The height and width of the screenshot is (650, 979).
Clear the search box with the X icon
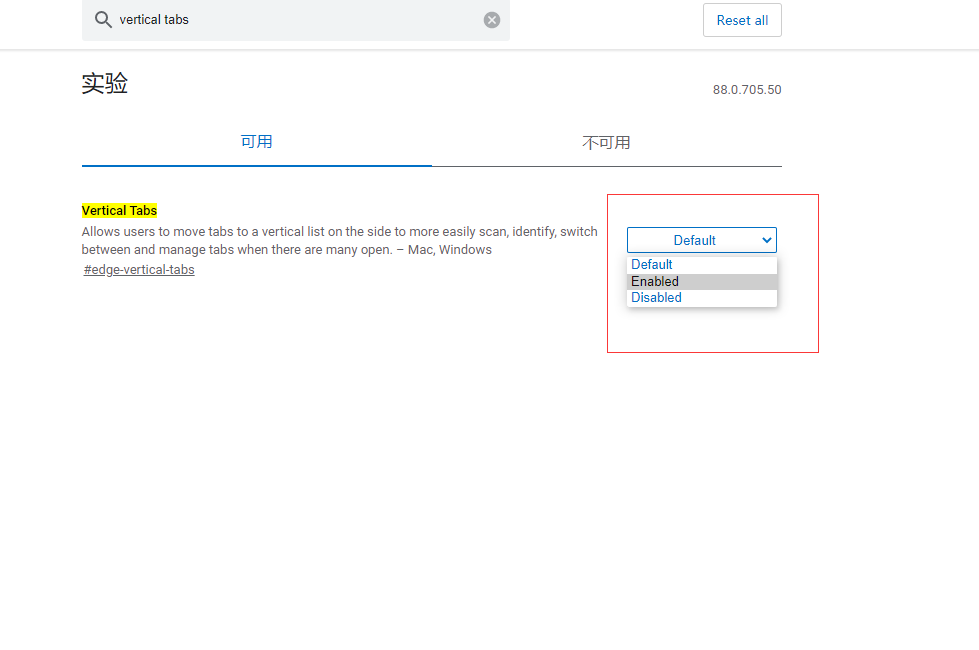492,20
